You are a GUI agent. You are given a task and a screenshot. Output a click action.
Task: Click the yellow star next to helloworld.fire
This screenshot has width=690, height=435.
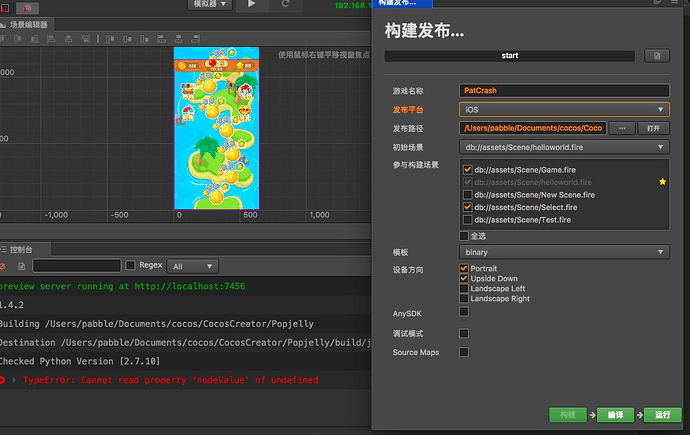pyautogui.click(x=661, y=182)
